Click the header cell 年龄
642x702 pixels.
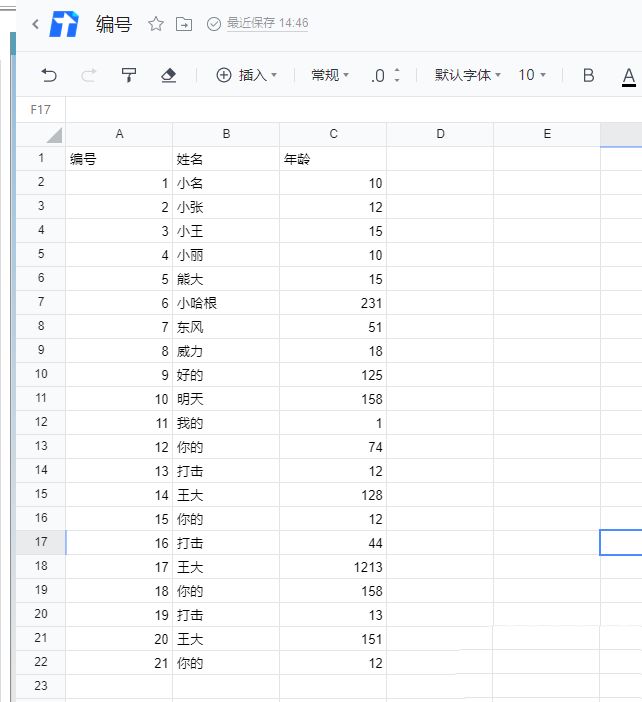pyautogui.click(x=333, y=159)
